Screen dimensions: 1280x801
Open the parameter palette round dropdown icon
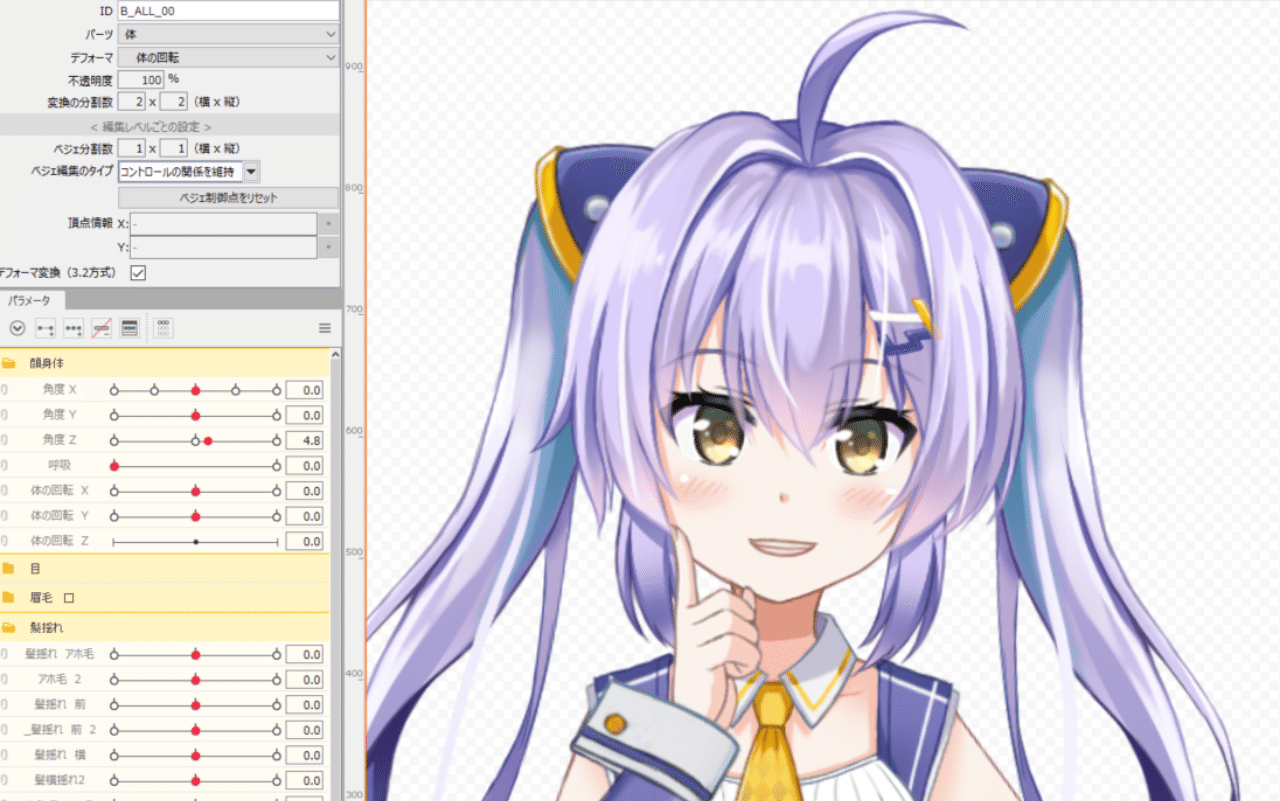pyautogui.click(x=17, y=328)
